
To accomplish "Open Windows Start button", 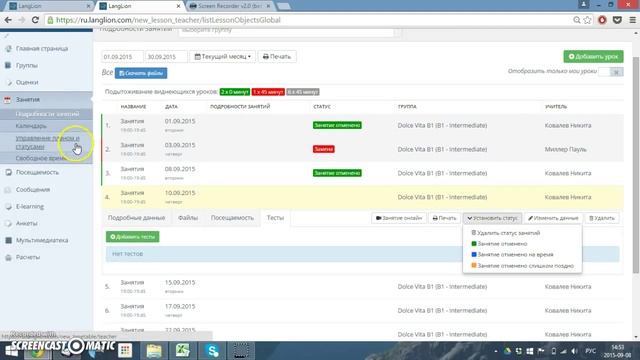I will click(11, 351).
